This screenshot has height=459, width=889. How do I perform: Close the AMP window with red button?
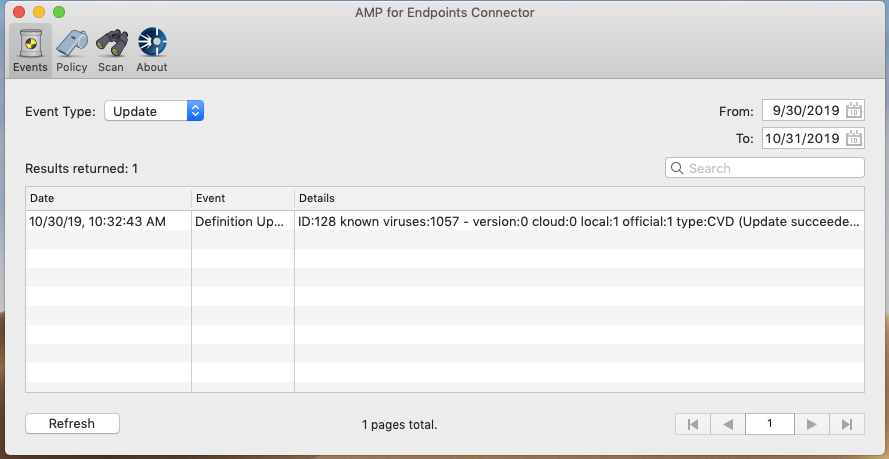pyautogui.click(x=19, y=12)
